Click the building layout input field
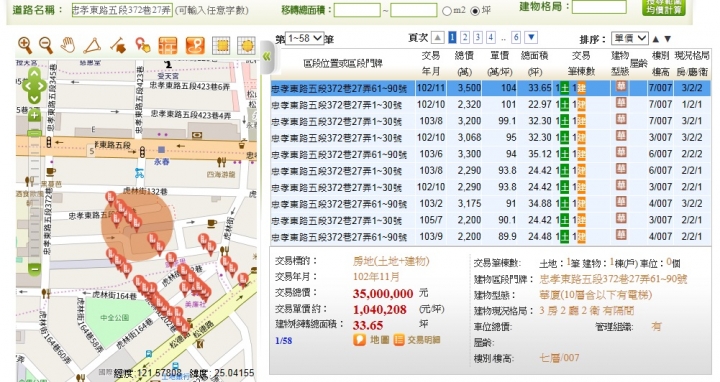This screenshot has width=720, height=382. tap(599, 7)
